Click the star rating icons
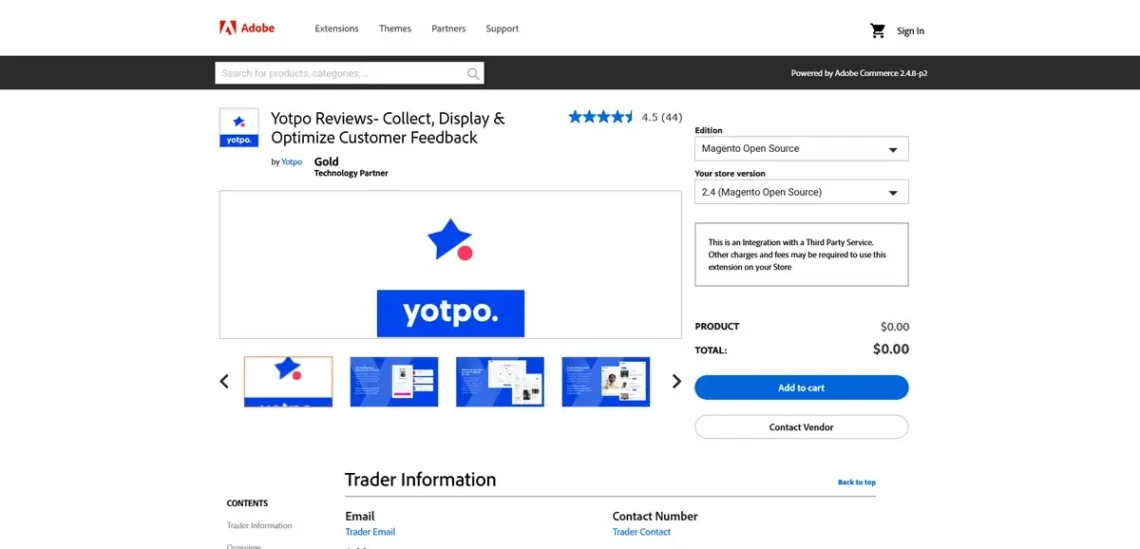 pos(601,117)
